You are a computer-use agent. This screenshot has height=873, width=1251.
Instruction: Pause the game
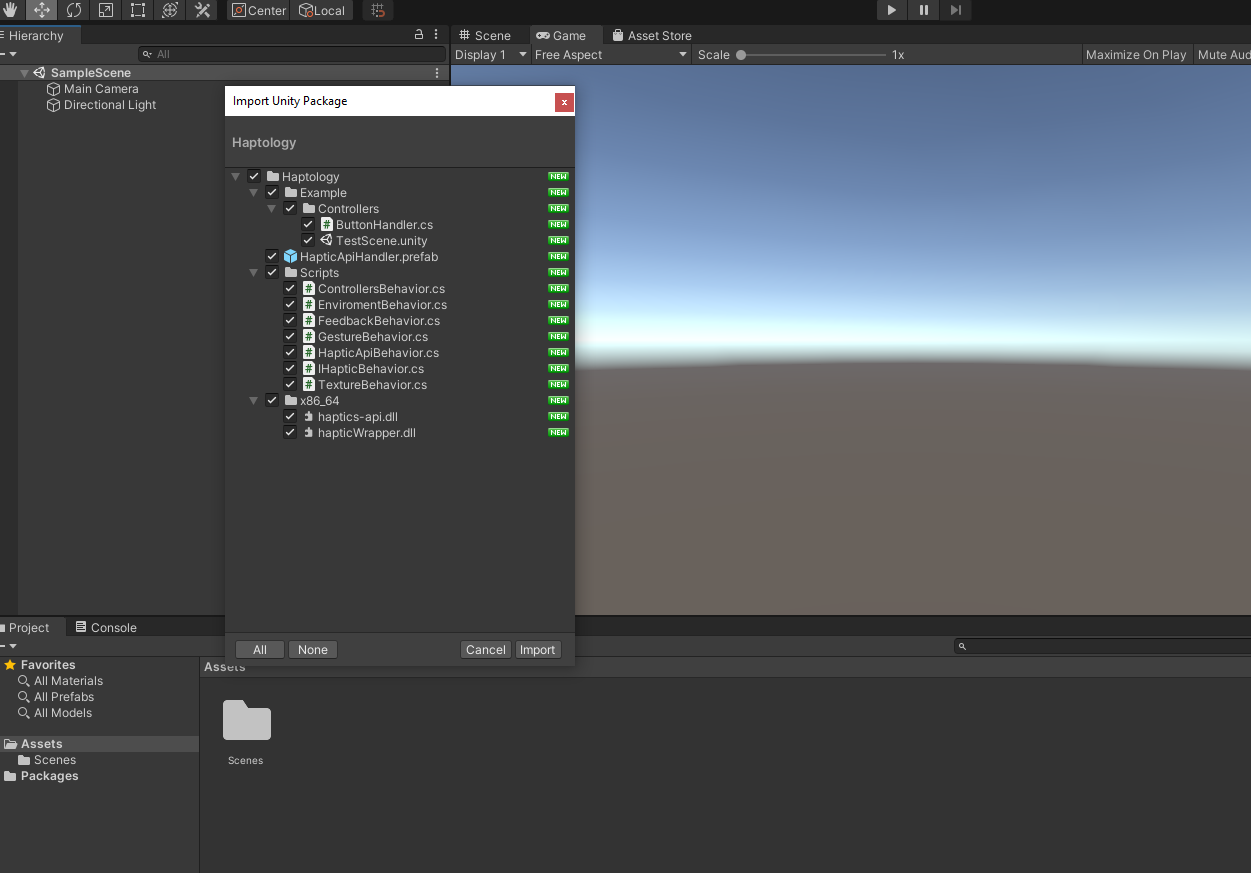923,10
